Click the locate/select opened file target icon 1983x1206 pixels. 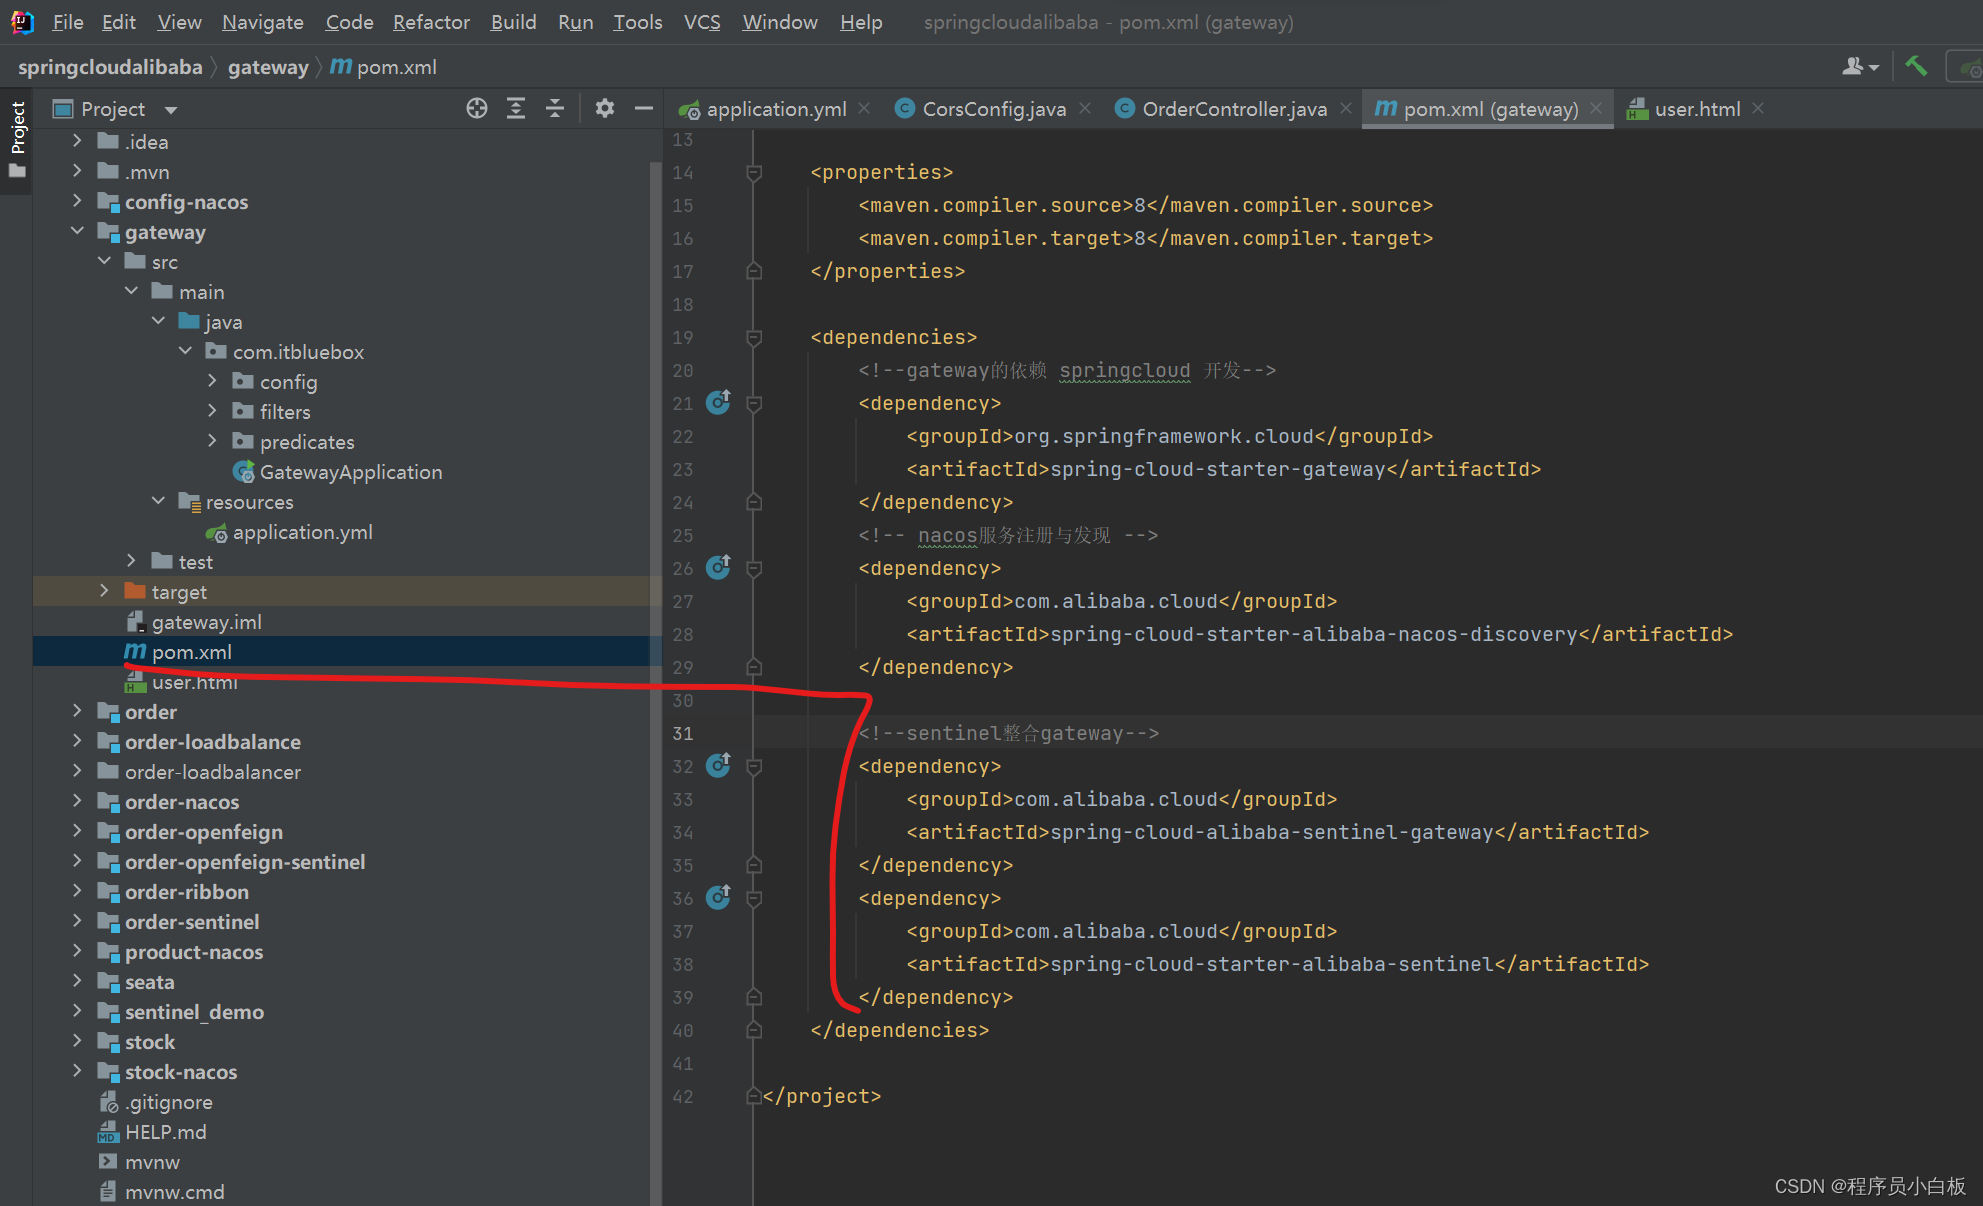click(477, 109)
